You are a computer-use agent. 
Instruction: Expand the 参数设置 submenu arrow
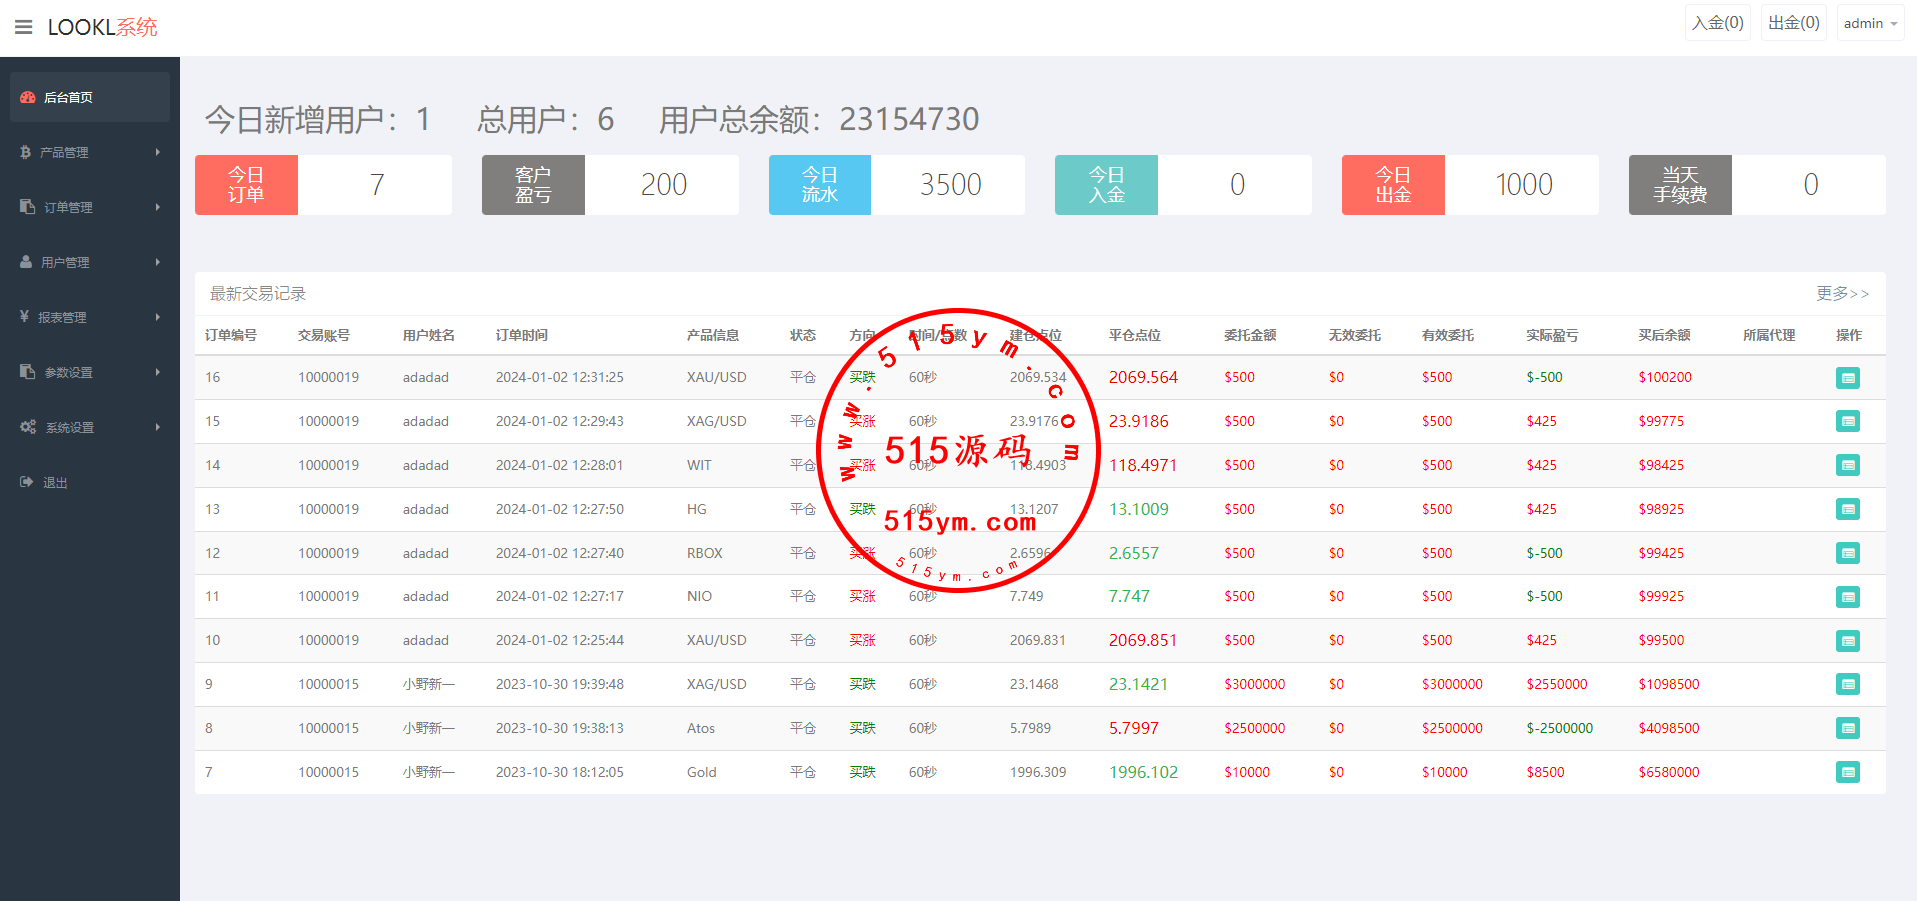point(157,372)
